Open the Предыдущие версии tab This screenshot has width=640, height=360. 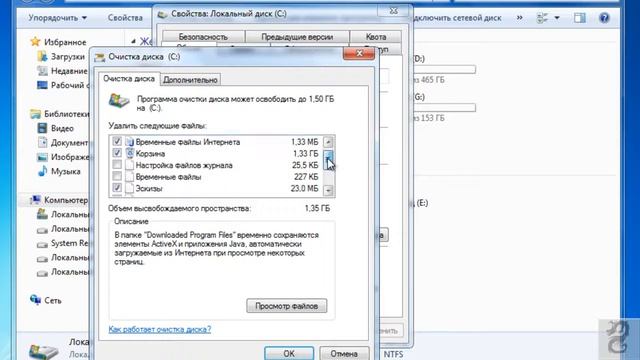point(297,37)
